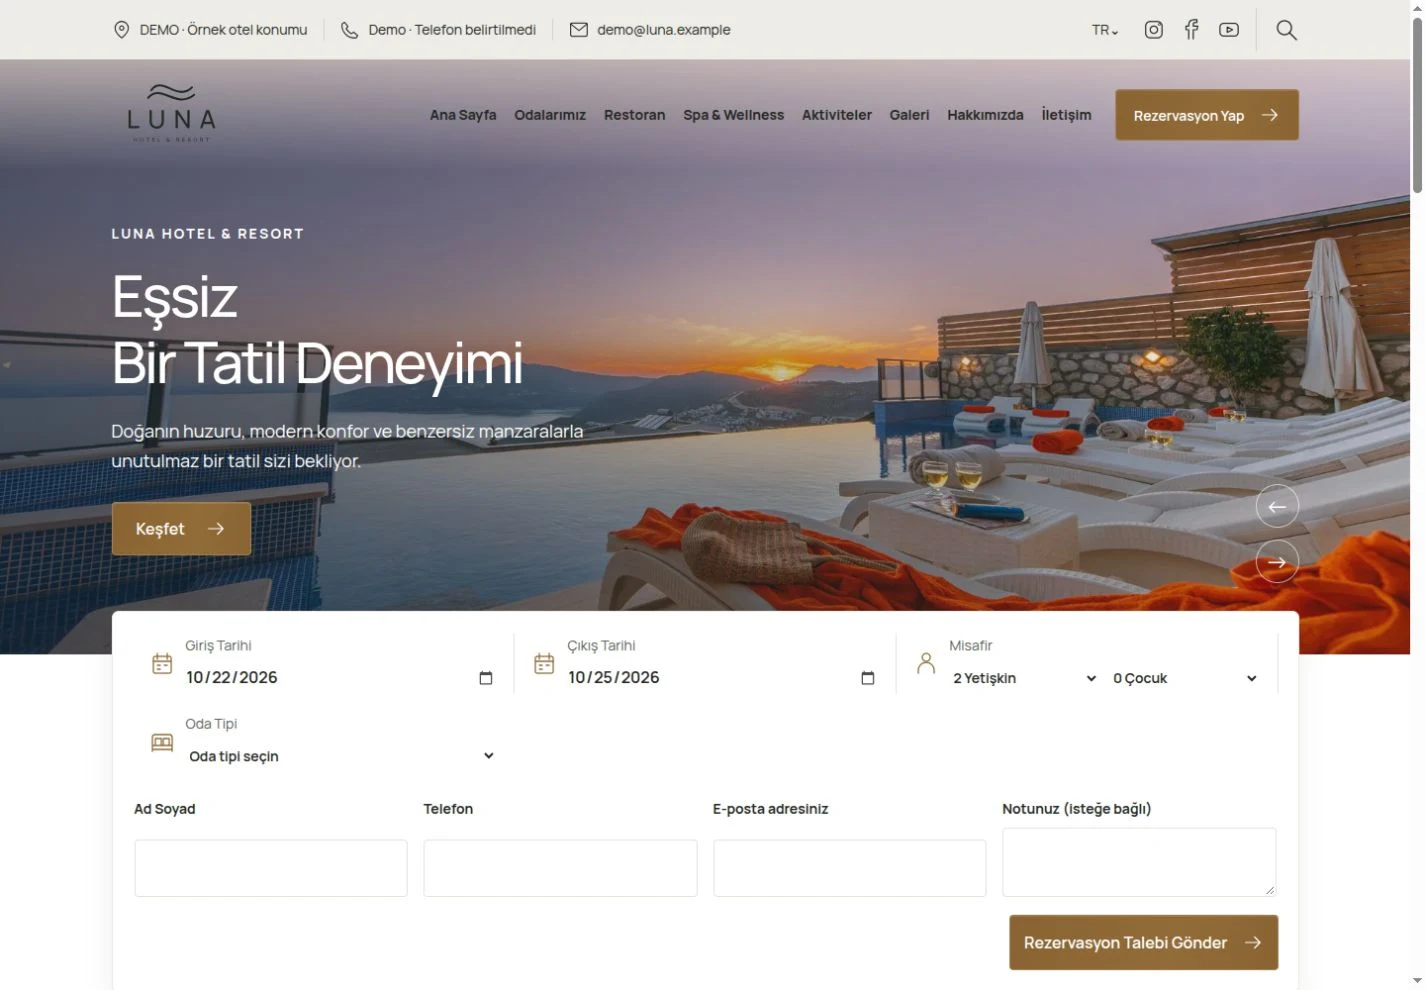Click the bed icon beside Oda Tipi
This screenshot has width=1425, height=990.
[162, 742]
